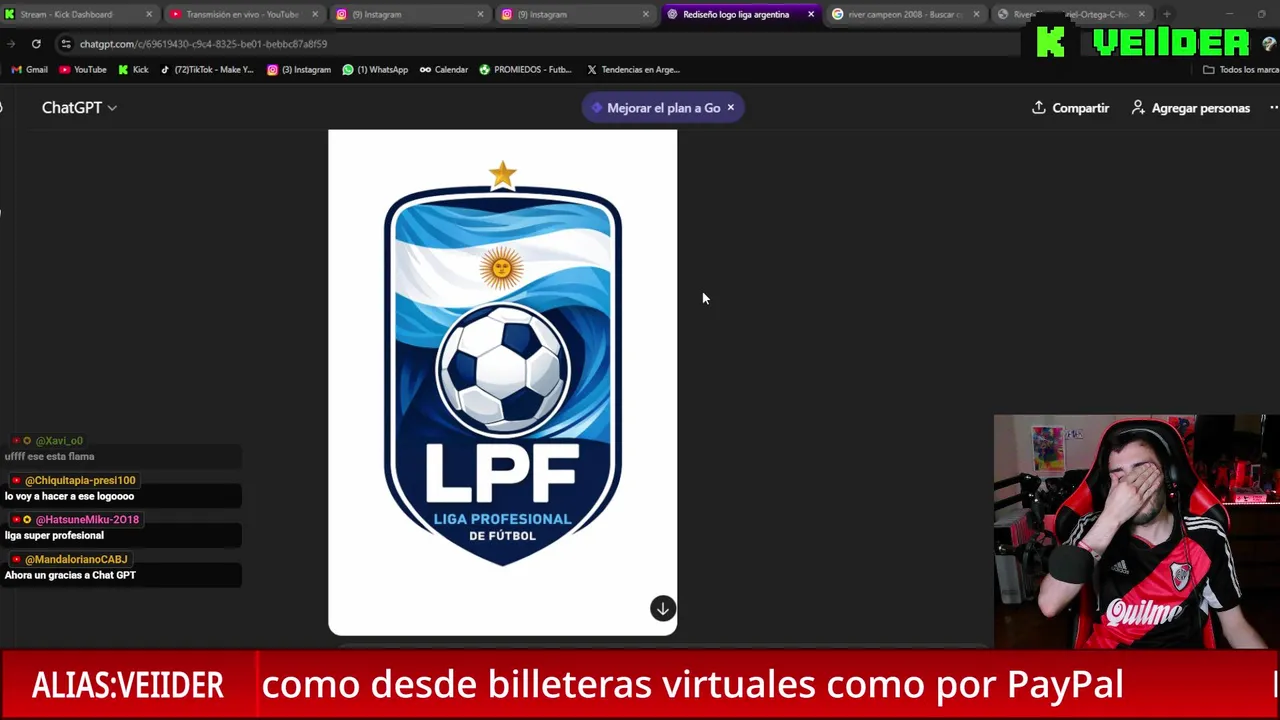
Task: Reload the page with the refresh icon
Action: [x=36, y=44]
